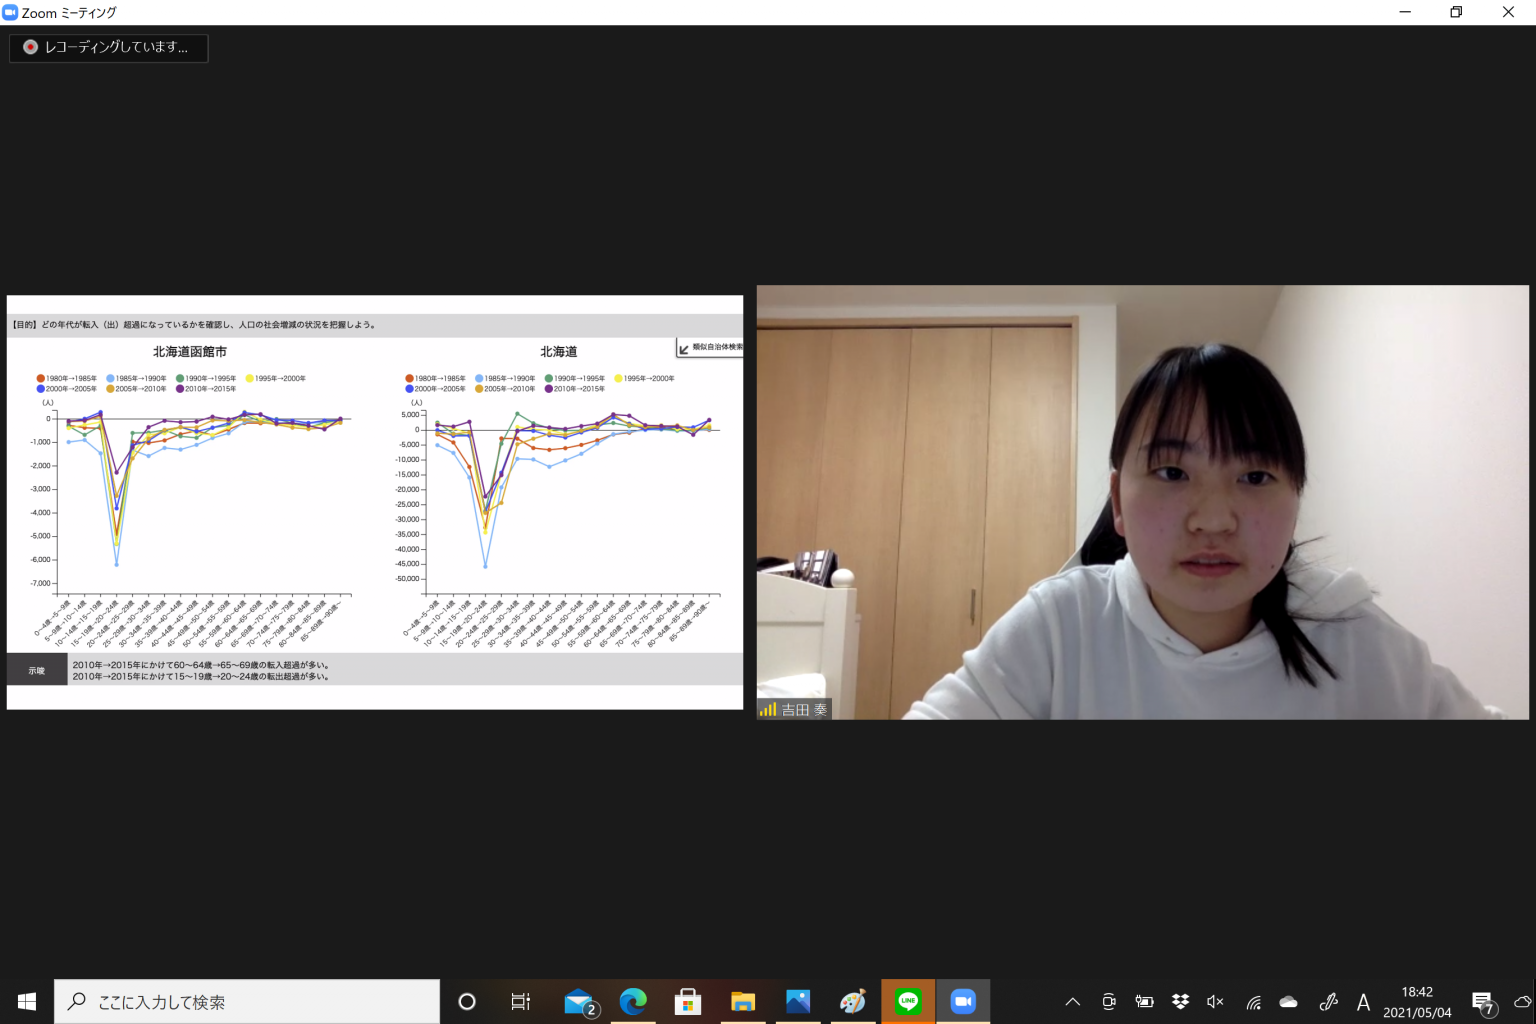Launch Microsoft Edge from the taskbar
This screenshot has width=1536, height=1024.
(x=633, y=1001)
